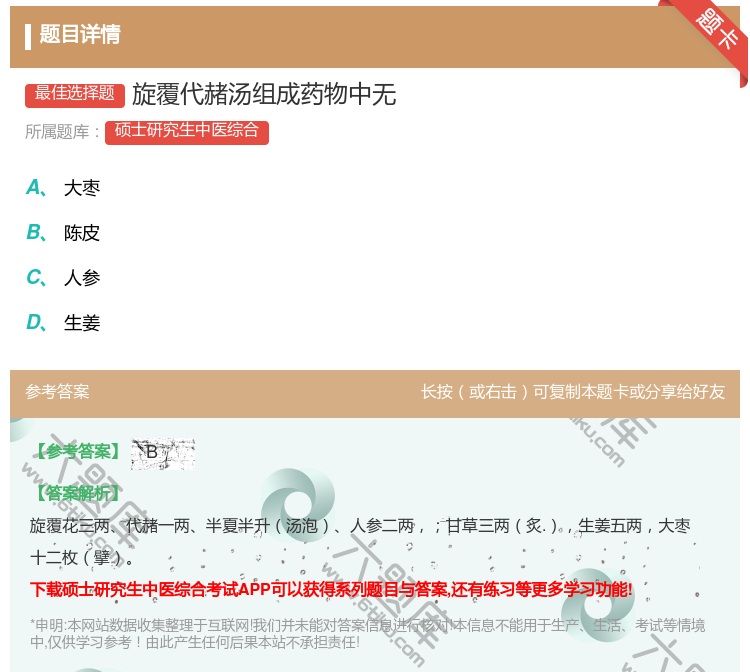Click the white bar beside 题目详情
The width and height of the screenshot is (750, 672).
tap(28, 36)
